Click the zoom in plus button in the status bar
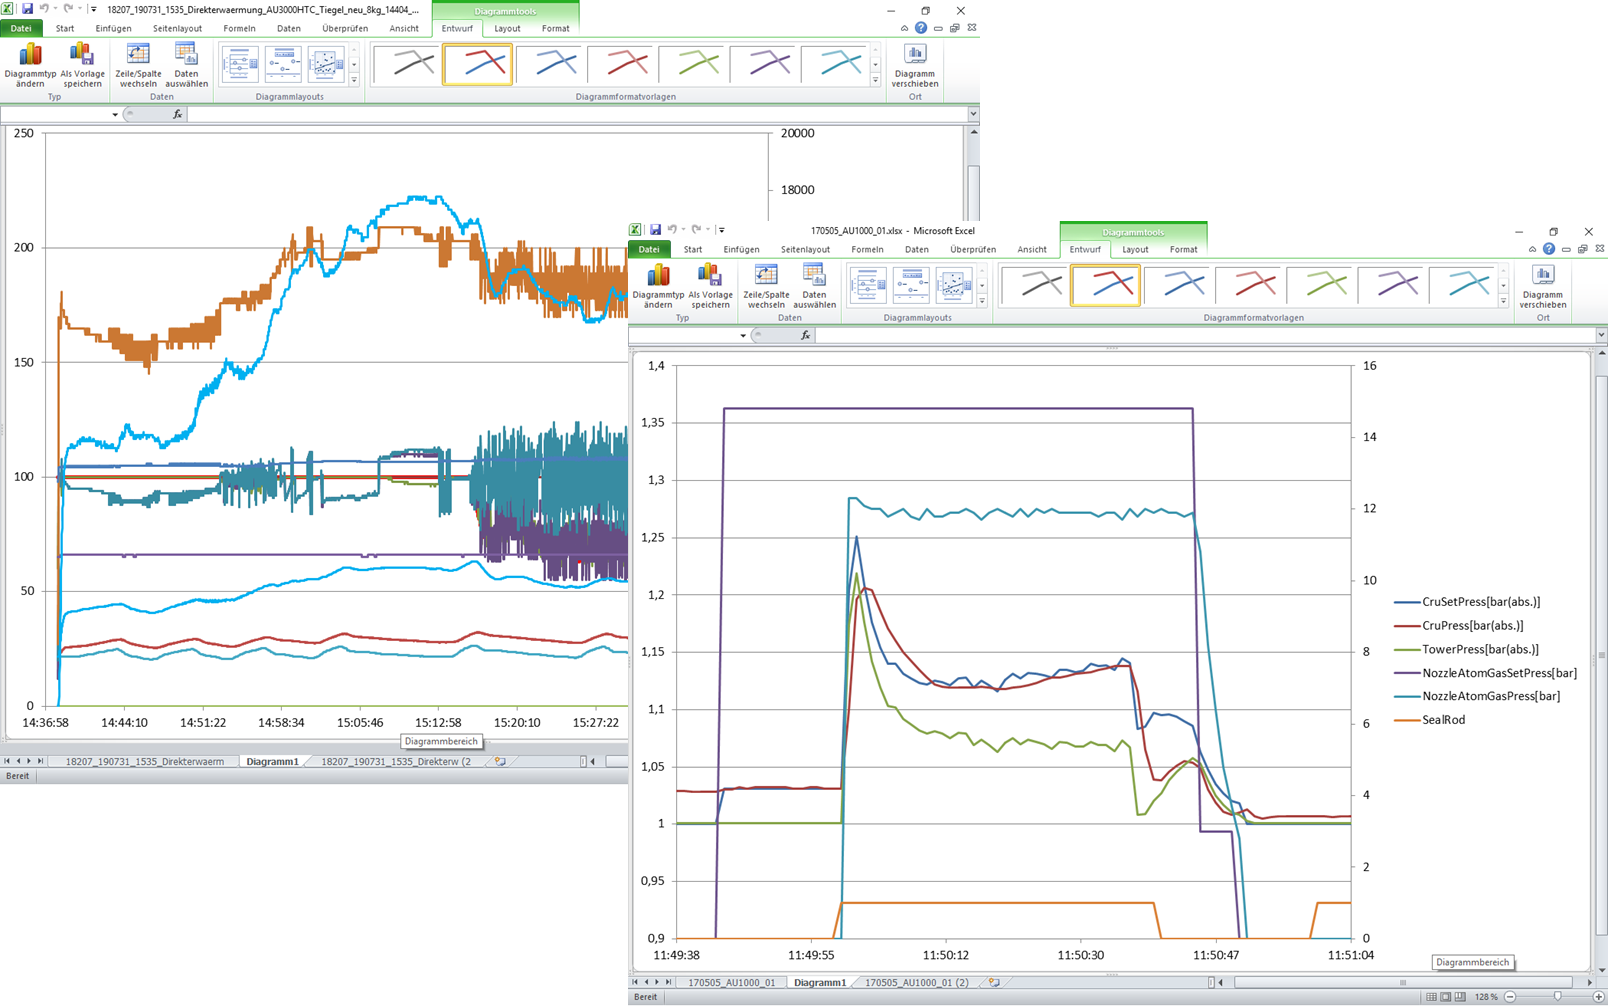 pos(1598,997)
